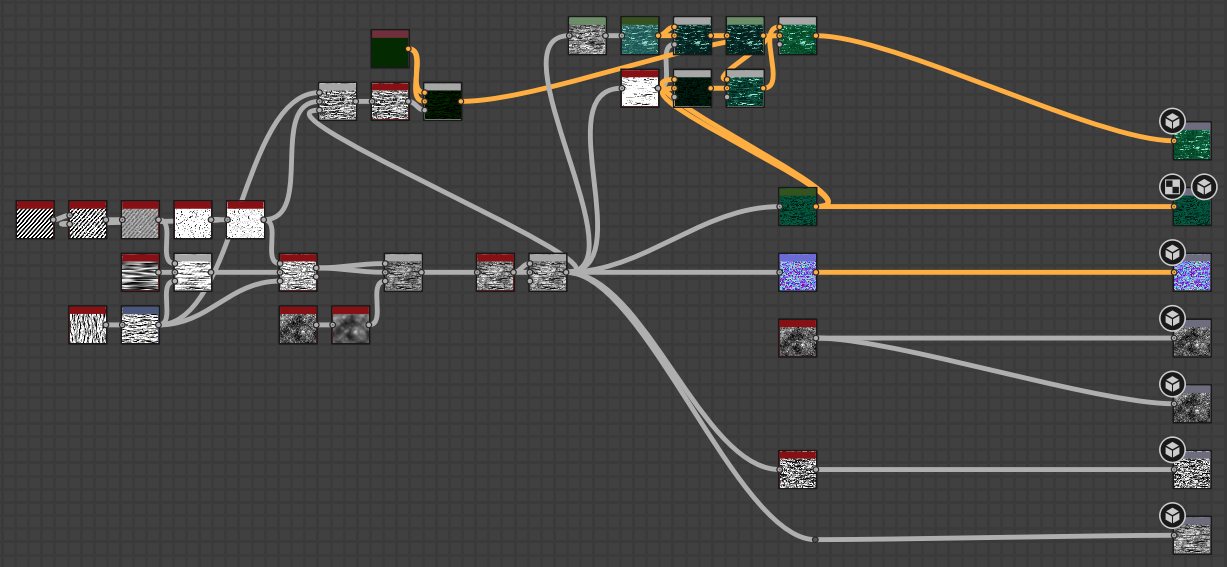Select the teal gradient-map node in the top row

point(639,36)
